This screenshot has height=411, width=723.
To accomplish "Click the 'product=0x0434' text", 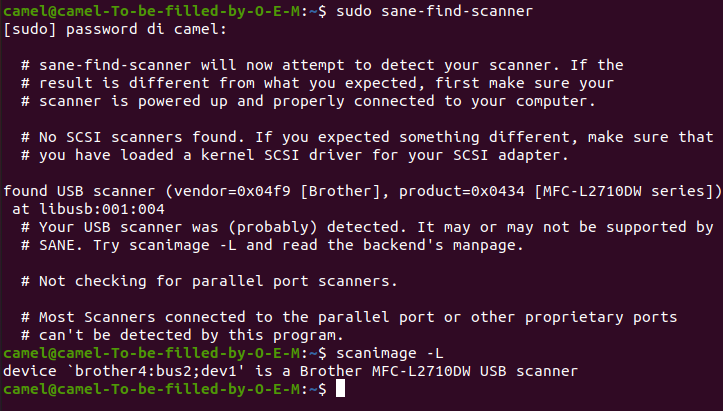I will (462, 191).
